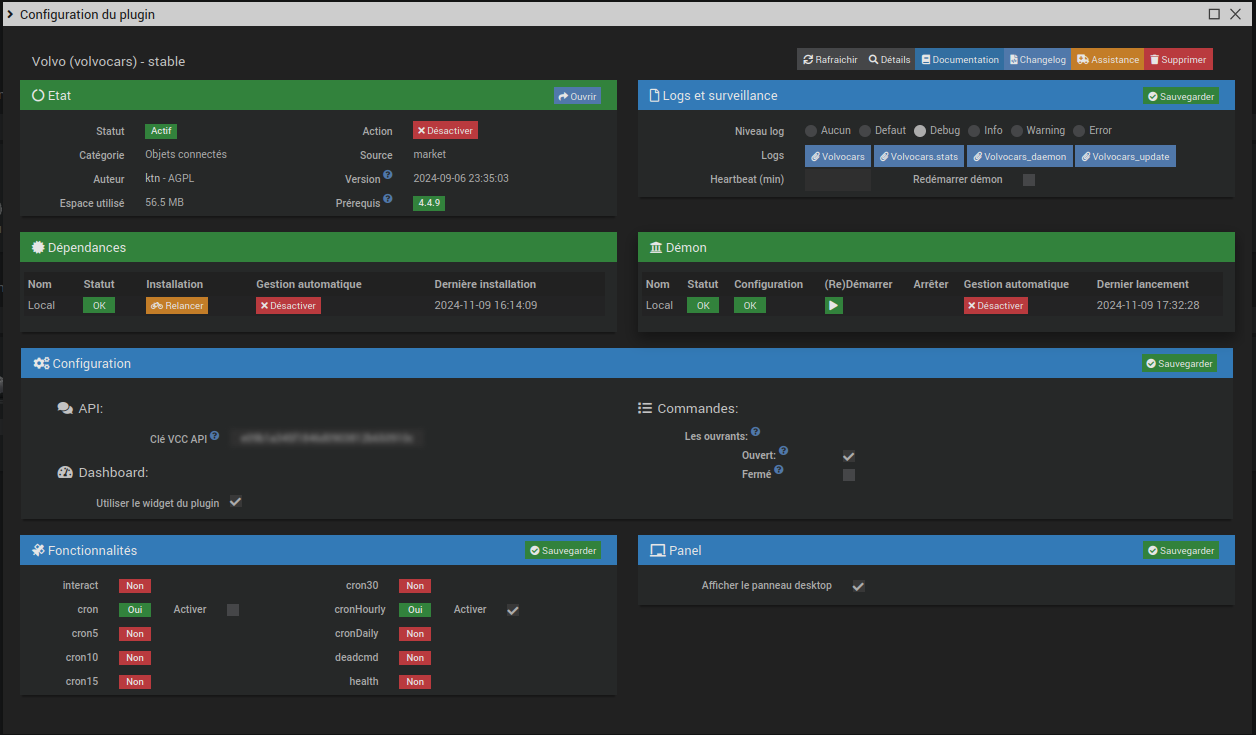Screen dimensions: 1256x735
Task: Click the daemon Configuration OK badge
Action: pyautogui.click(x=750, y=305)
